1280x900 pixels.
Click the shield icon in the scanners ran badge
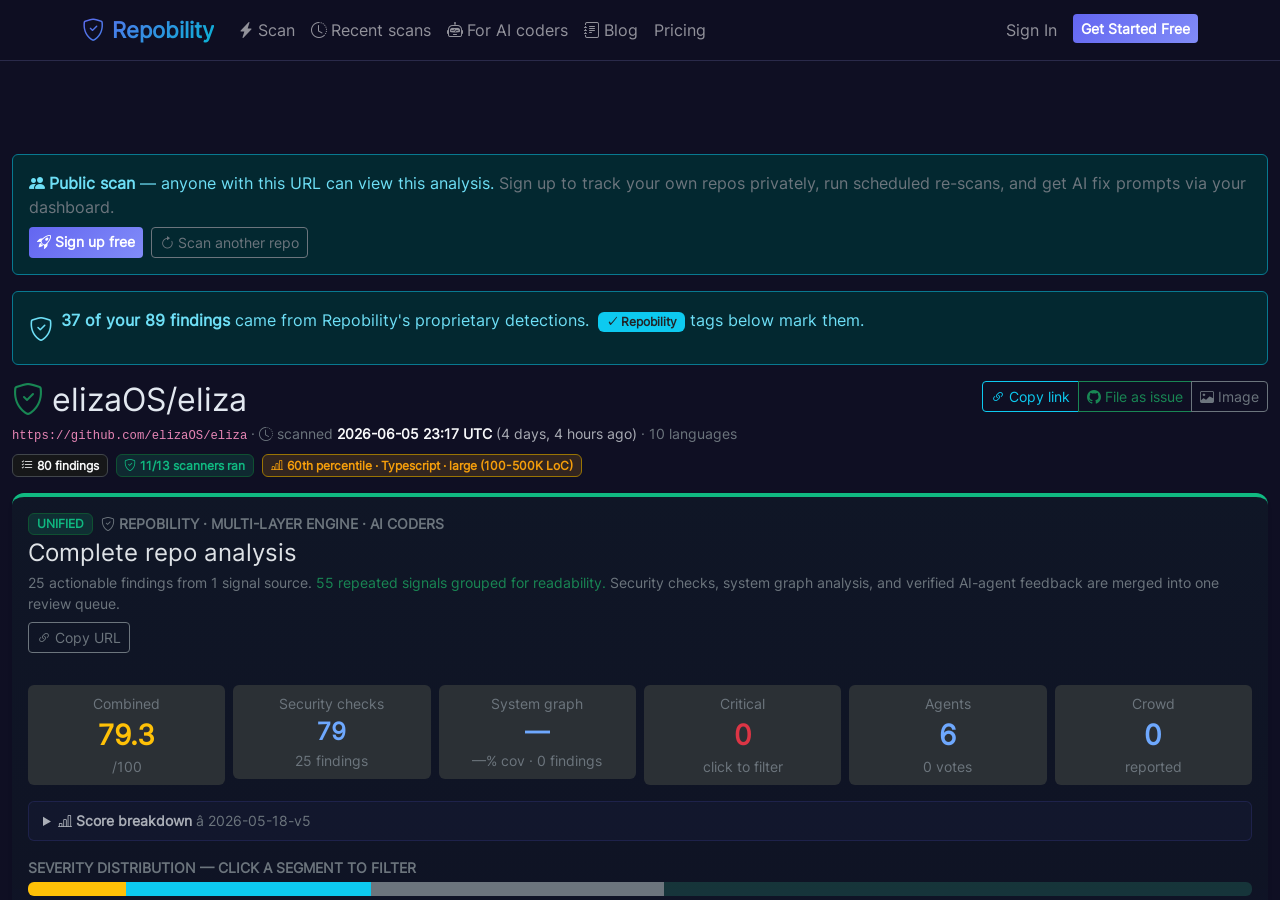[x=130, y=465]
